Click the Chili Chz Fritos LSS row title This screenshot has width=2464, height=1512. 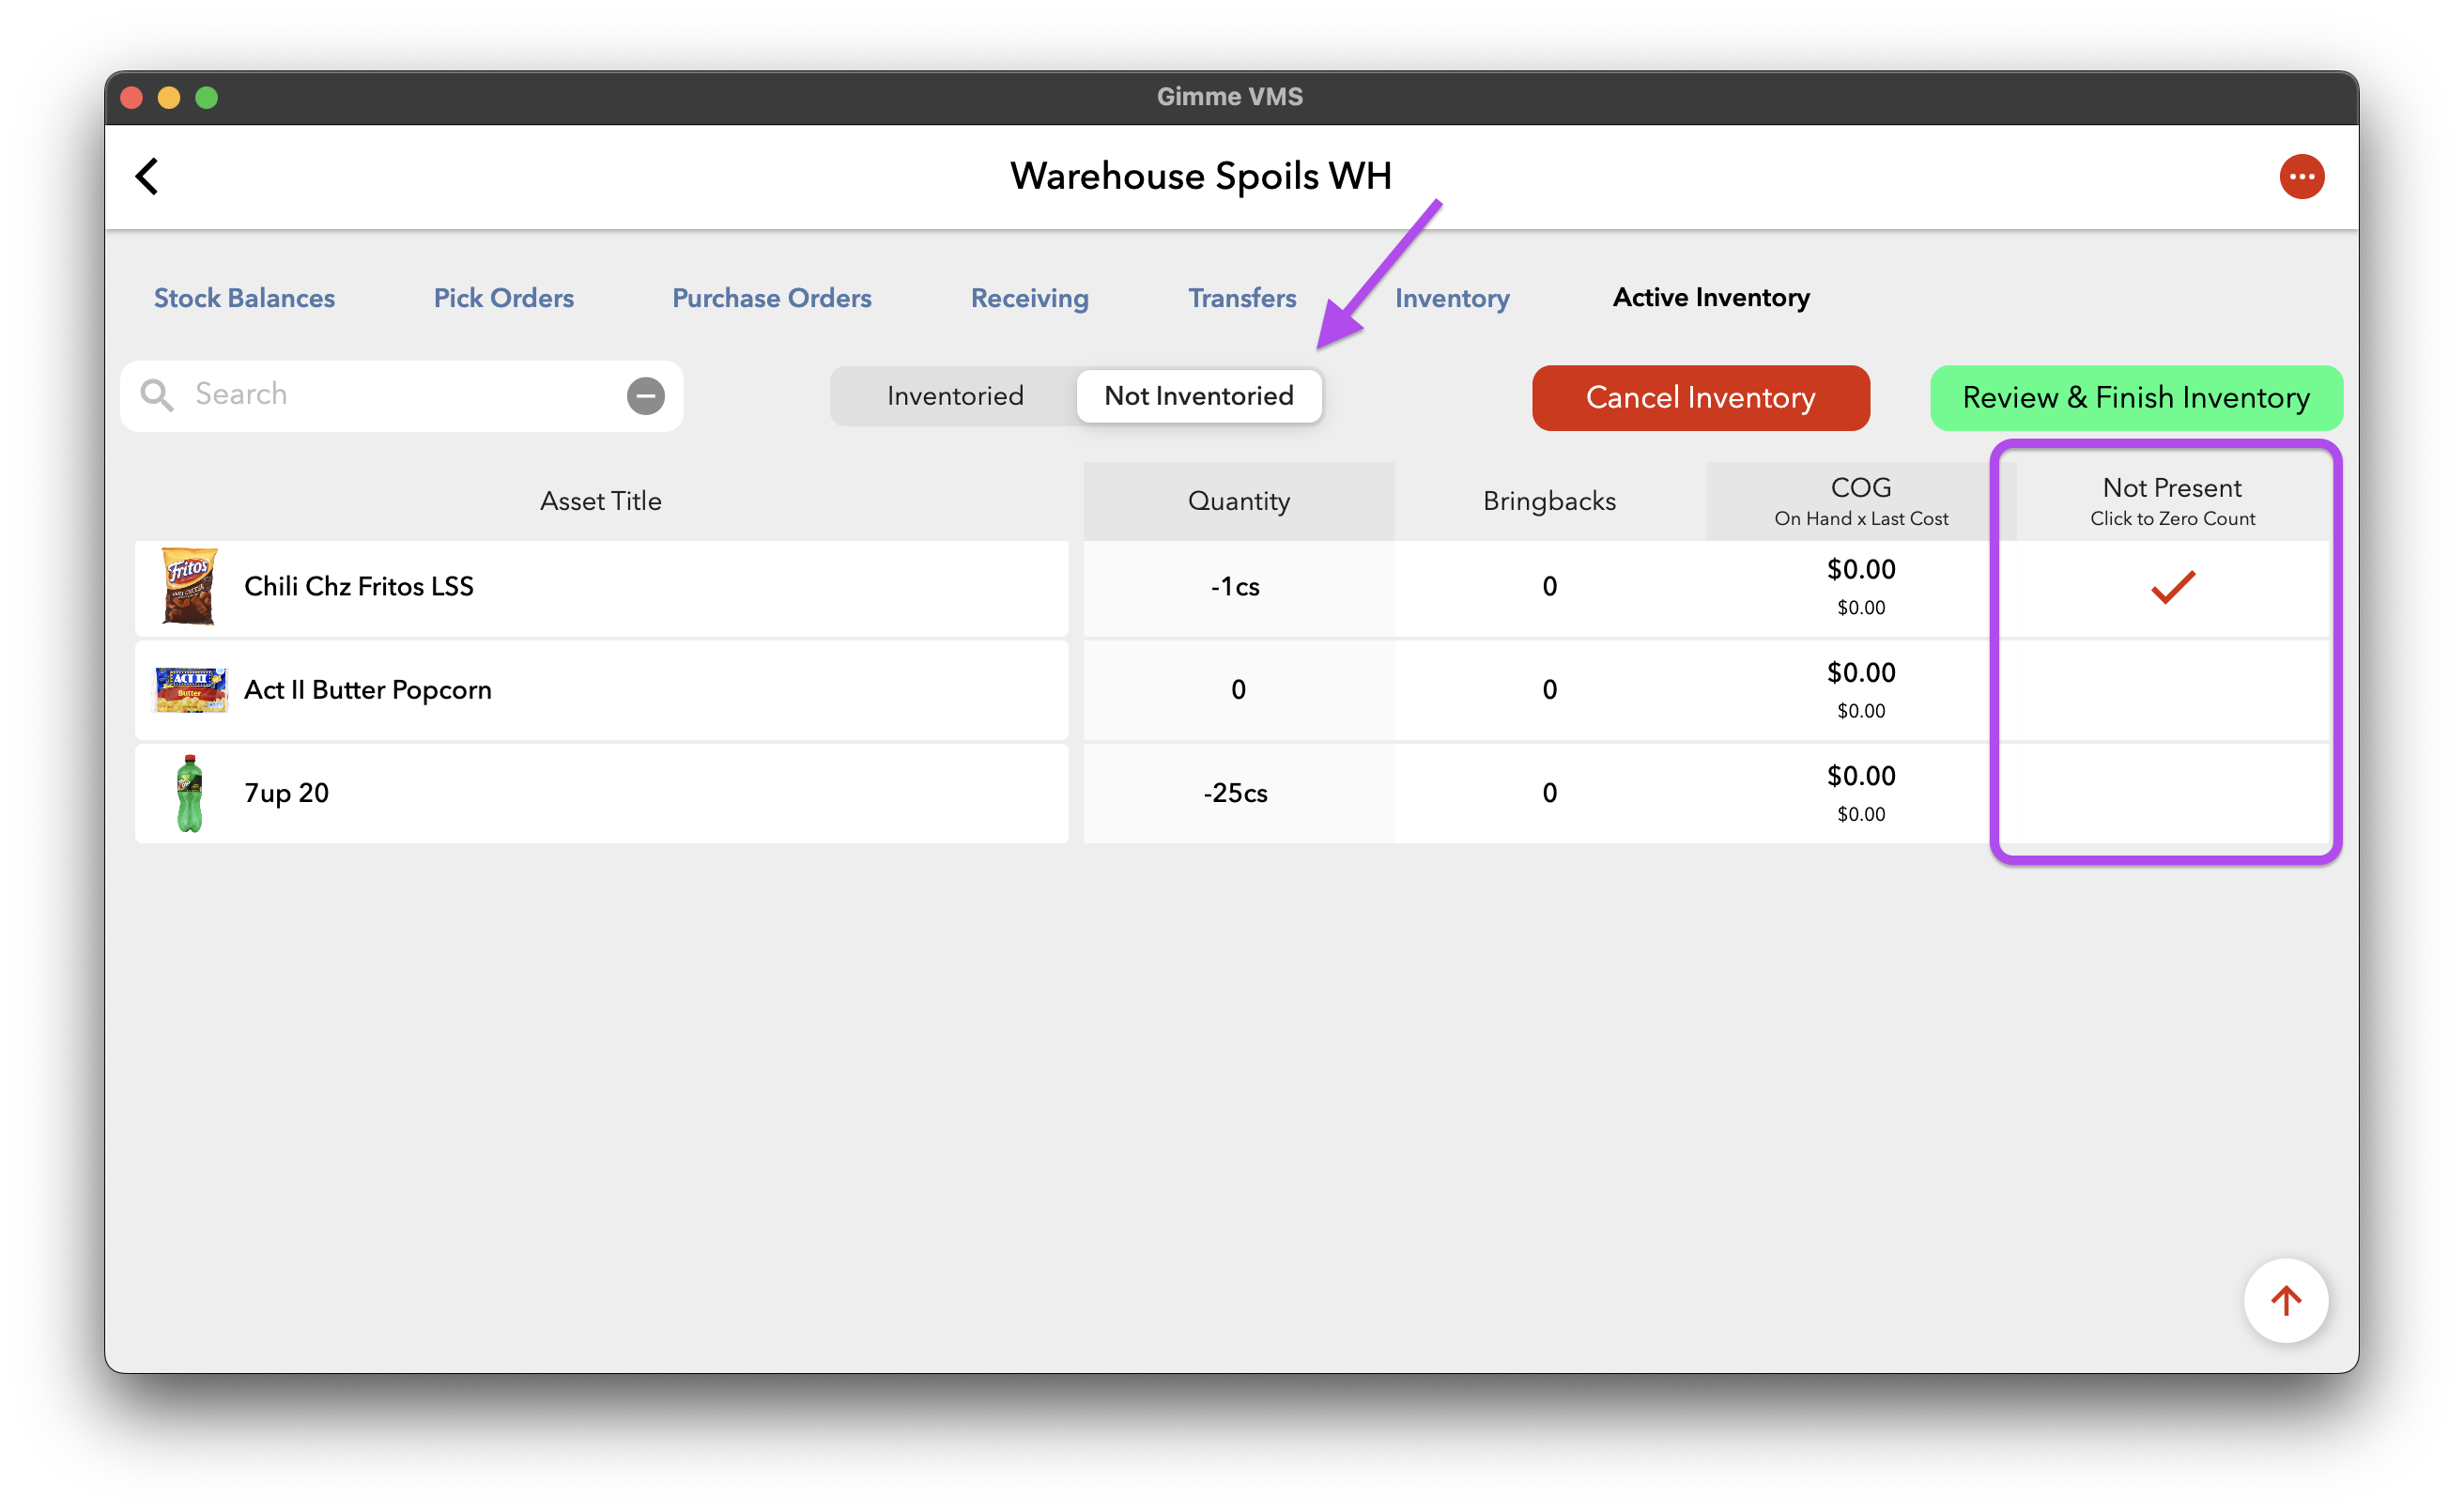click(359, 586)
